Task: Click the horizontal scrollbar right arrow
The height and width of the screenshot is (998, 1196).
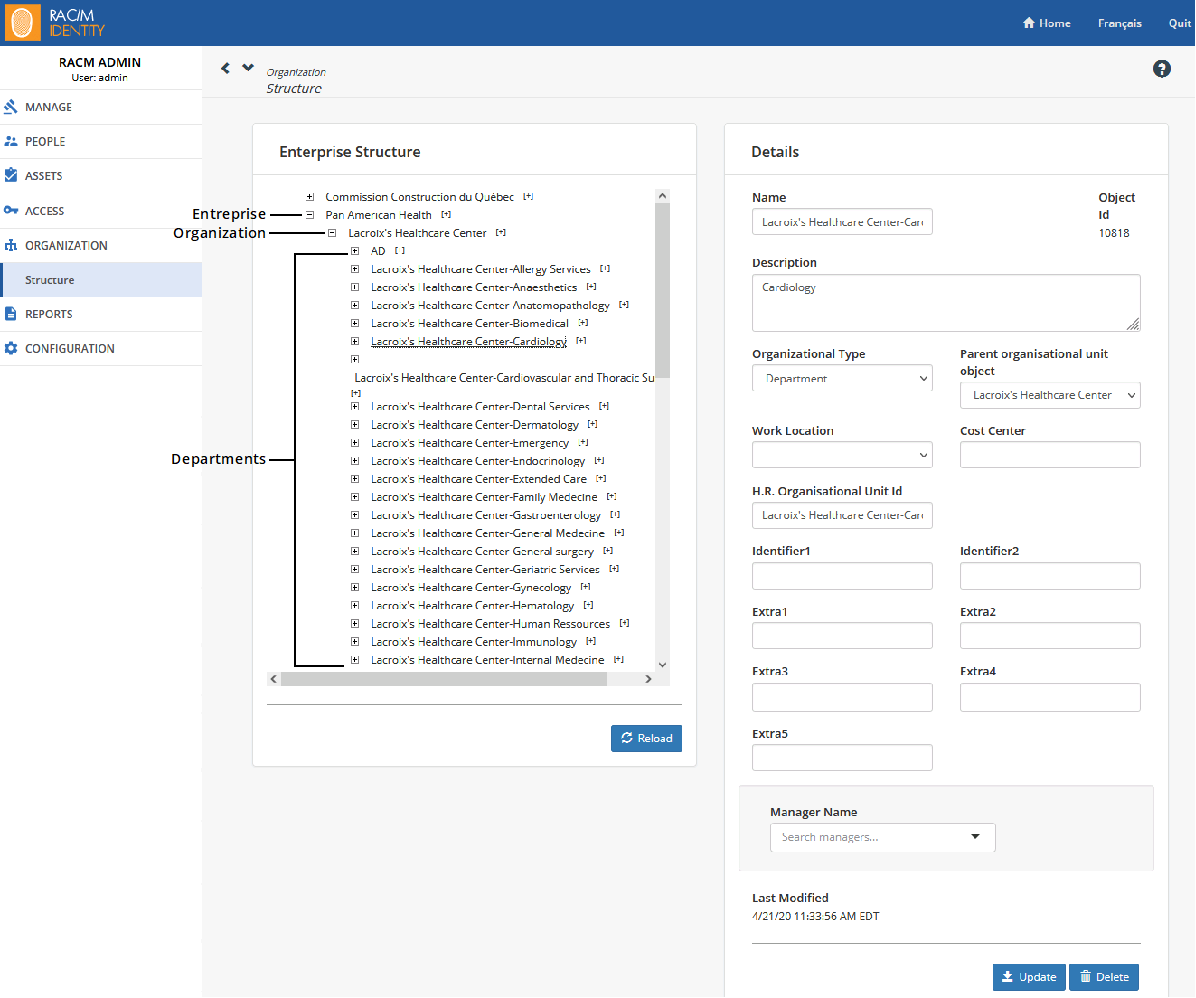Action: [648, 678]
